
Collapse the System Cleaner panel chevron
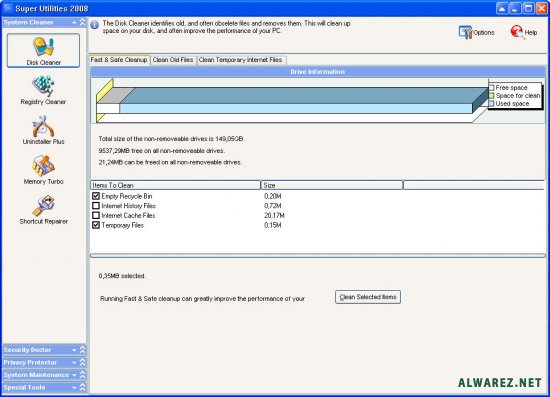click(82, 22)
